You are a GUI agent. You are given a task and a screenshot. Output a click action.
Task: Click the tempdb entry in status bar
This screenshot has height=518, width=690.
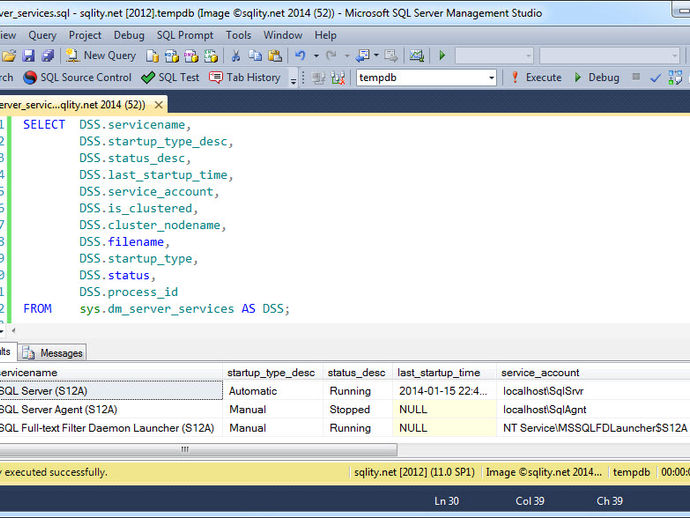pyautogui.click(x=631, y=472)
